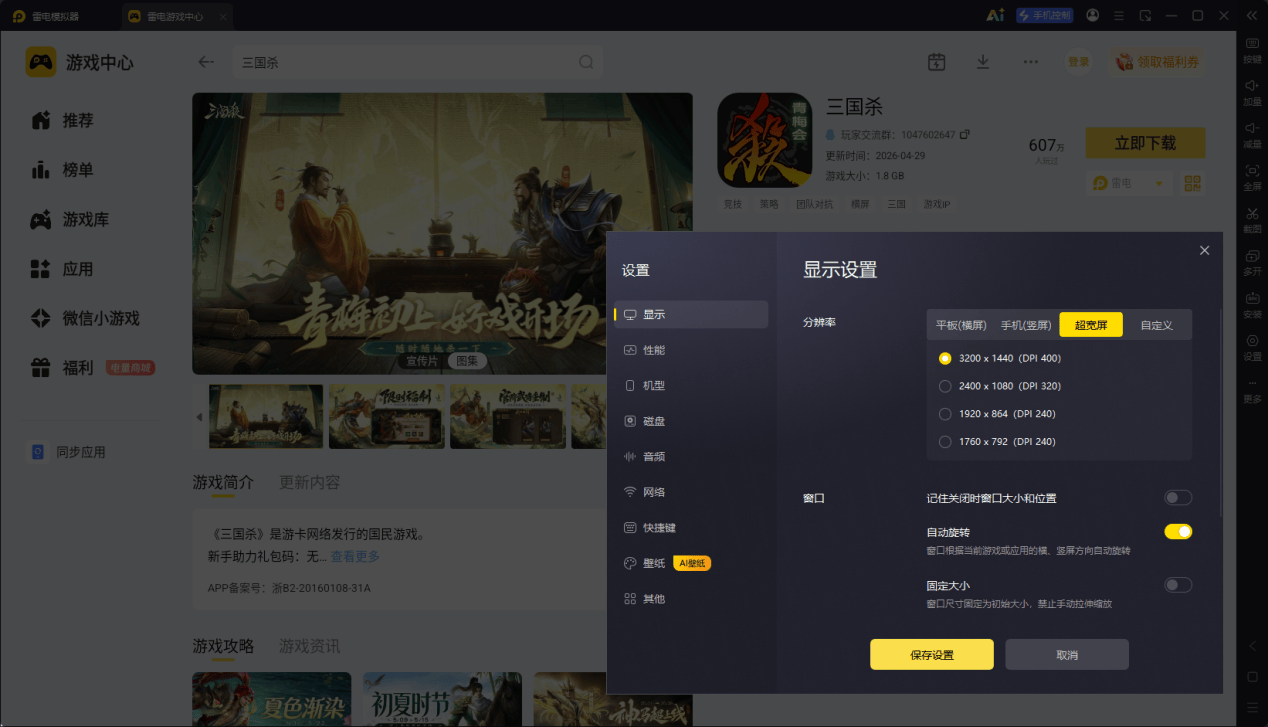Select the 自定义 resolution tab

click(x=1156, y=325)
